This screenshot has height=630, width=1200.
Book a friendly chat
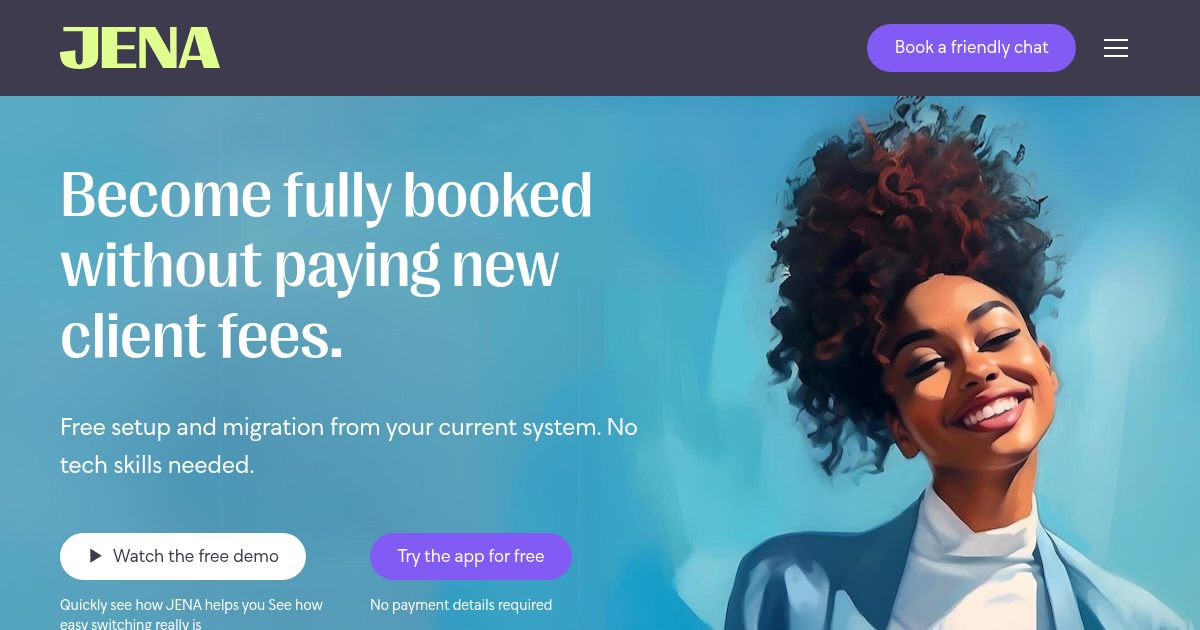(x=971, y=48)
